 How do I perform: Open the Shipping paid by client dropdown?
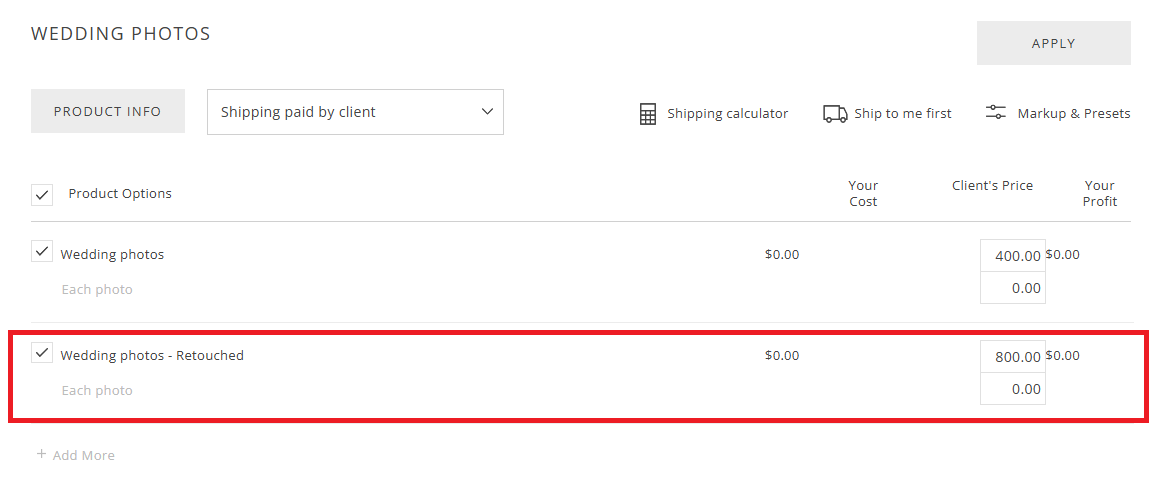(x=355, y=112)
